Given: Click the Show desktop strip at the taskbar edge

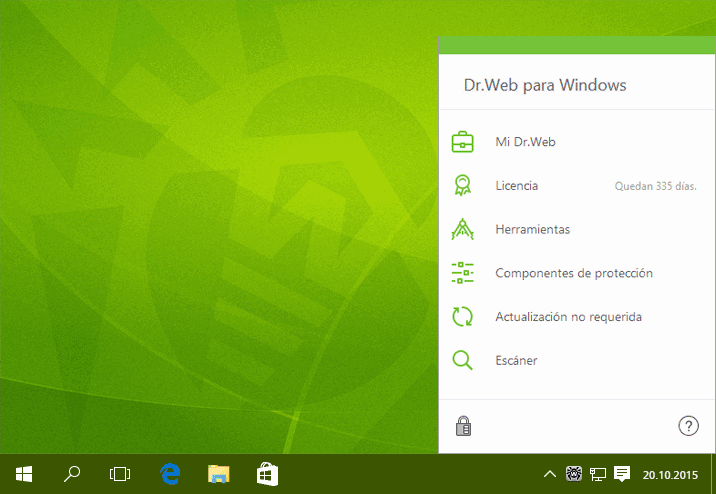Looking at the screenshot, I should point(713,474).
